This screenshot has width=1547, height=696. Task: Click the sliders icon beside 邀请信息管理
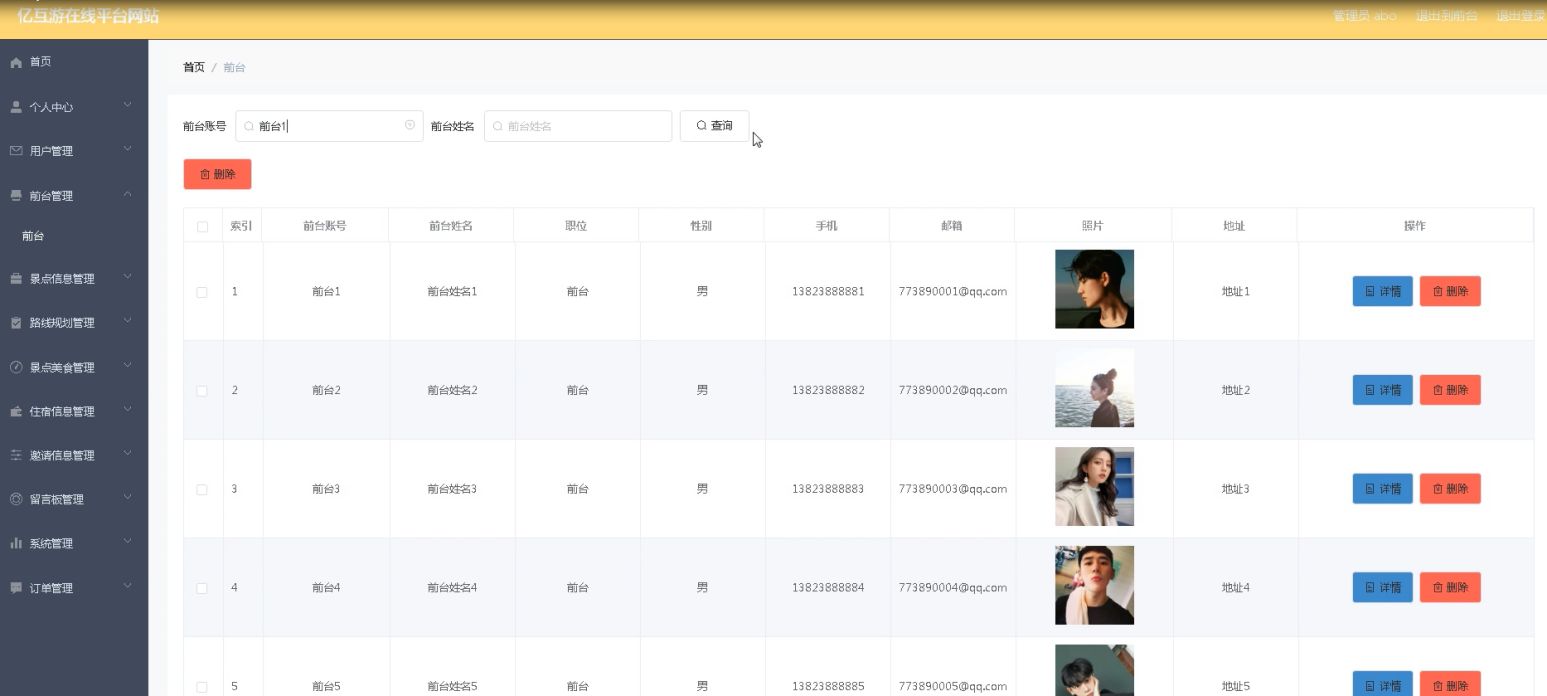pyautogui.click(x=16, y=455)
